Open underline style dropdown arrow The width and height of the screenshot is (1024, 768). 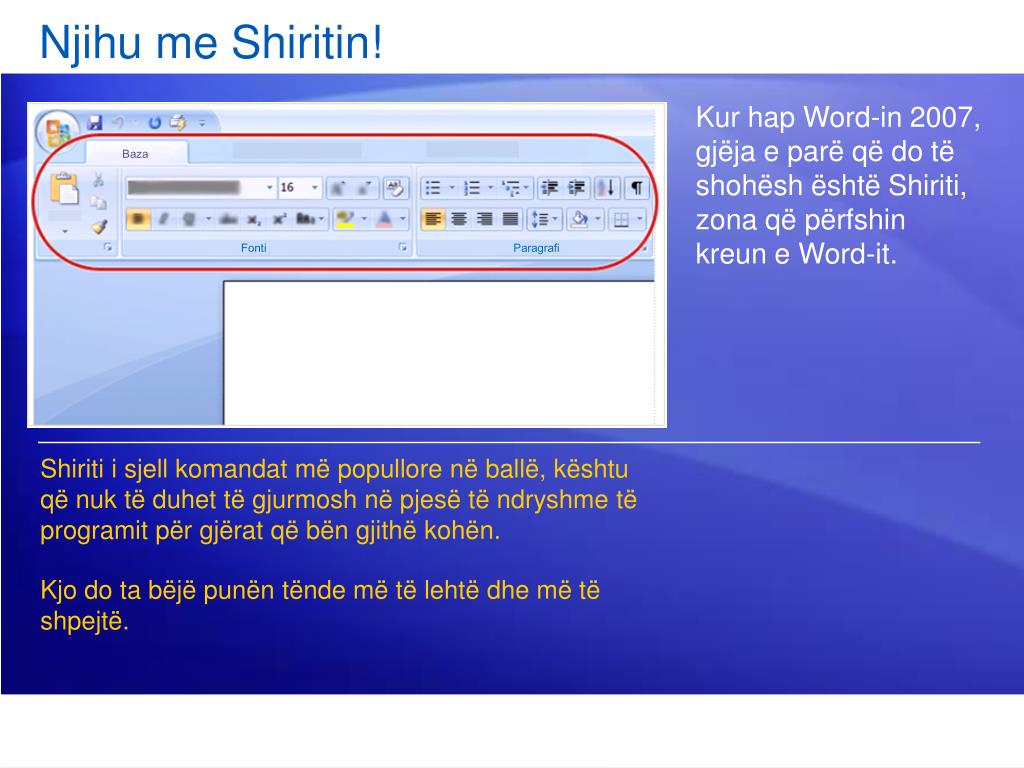(x=208, y=219)
